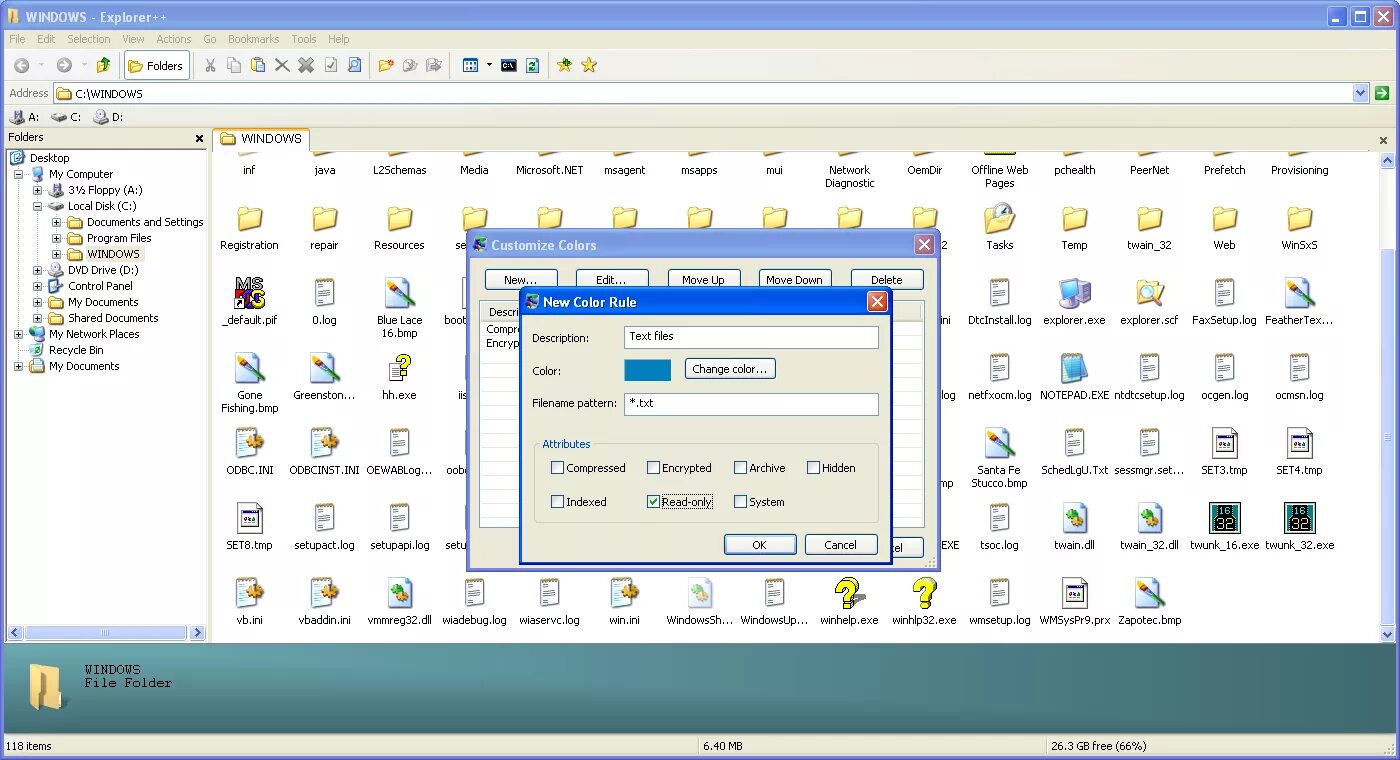Image resolution: width=1400 pixels, height=760 pixels.
Task: Click the blue color swatch in the dialog
Action: coord(647,369)
